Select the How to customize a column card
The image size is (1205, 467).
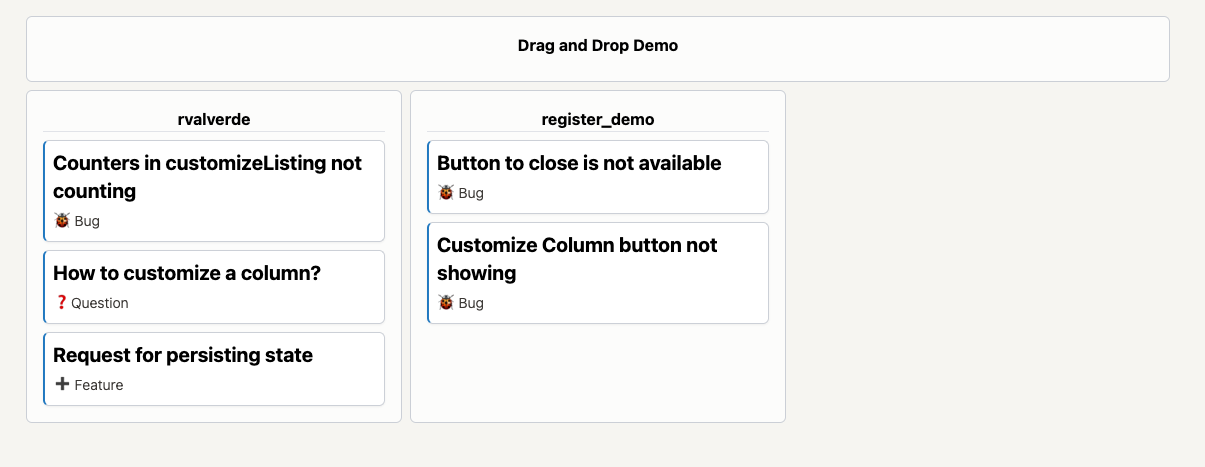214,287
